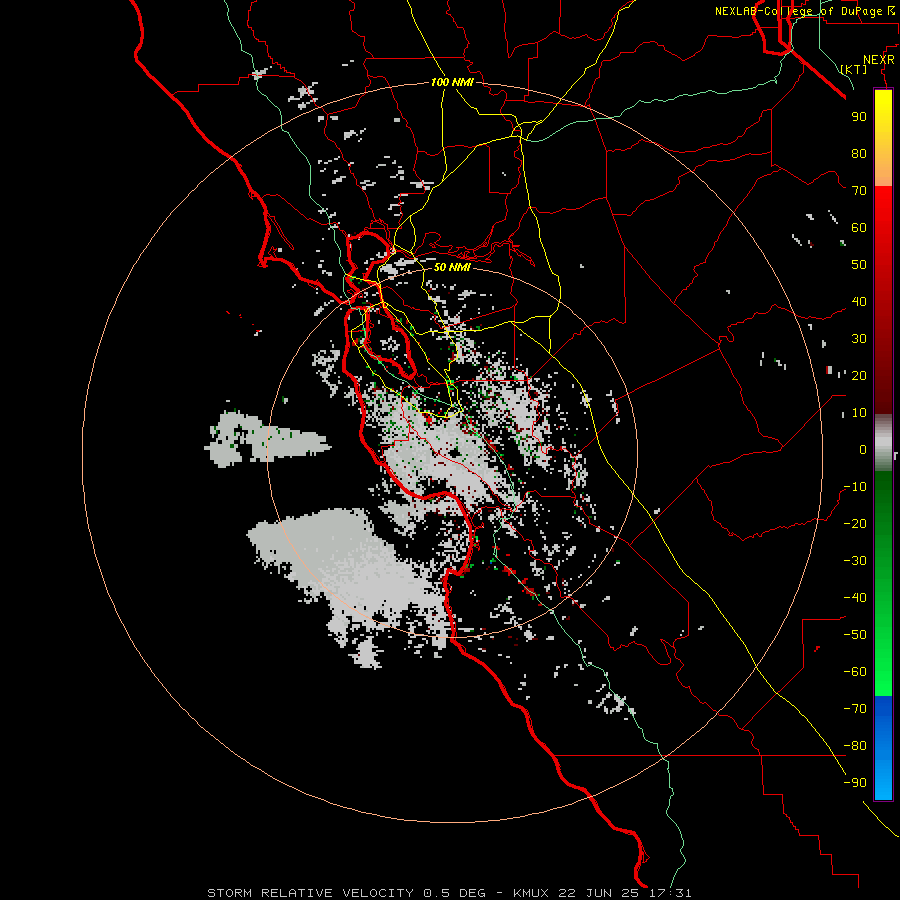Click the "100 NMI" range ring label
This screenshot has height=900, width=900.
pyautogui.click(x=452, y=82)
